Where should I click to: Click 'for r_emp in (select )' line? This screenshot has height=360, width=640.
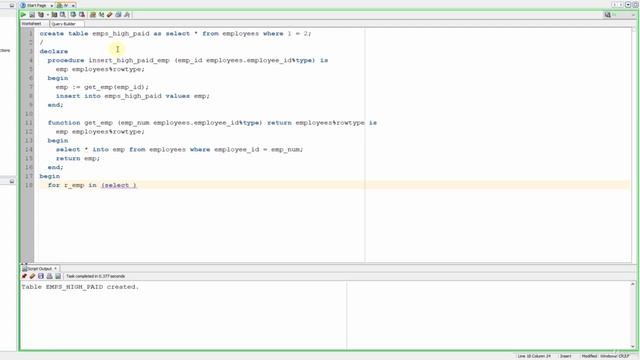tap(92, 185)
